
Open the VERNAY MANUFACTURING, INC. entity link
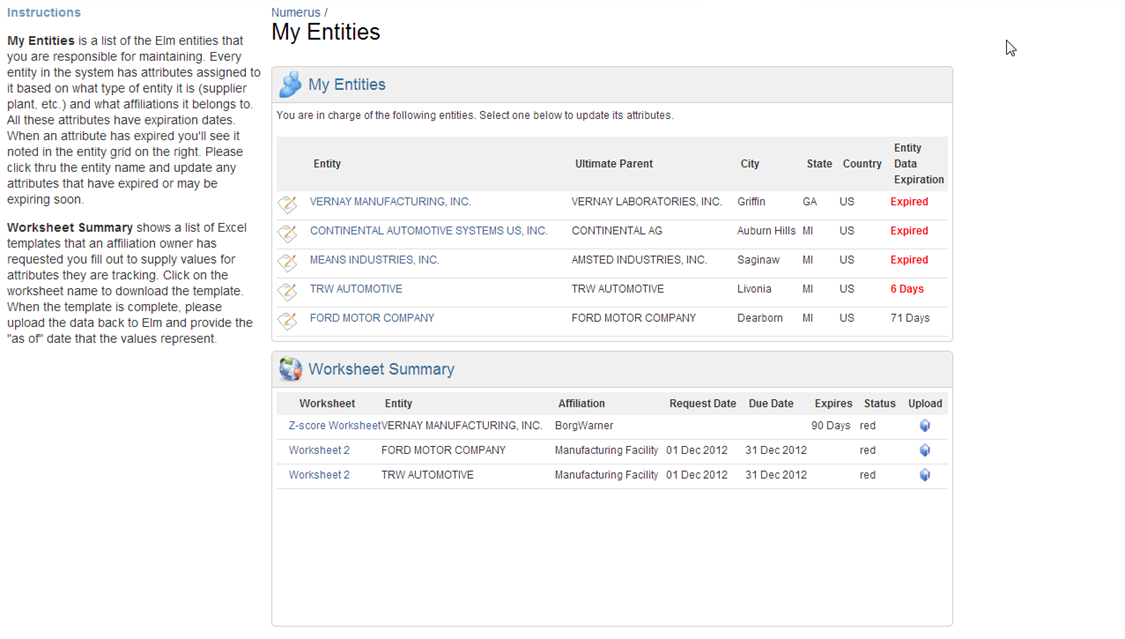[x=390, y=202]
